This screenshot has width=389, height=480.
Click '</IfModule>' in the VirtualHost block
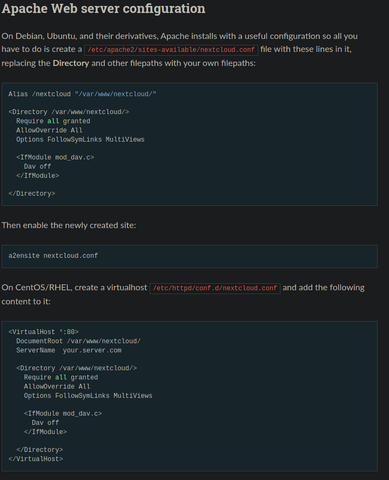[x=45, y=432]
